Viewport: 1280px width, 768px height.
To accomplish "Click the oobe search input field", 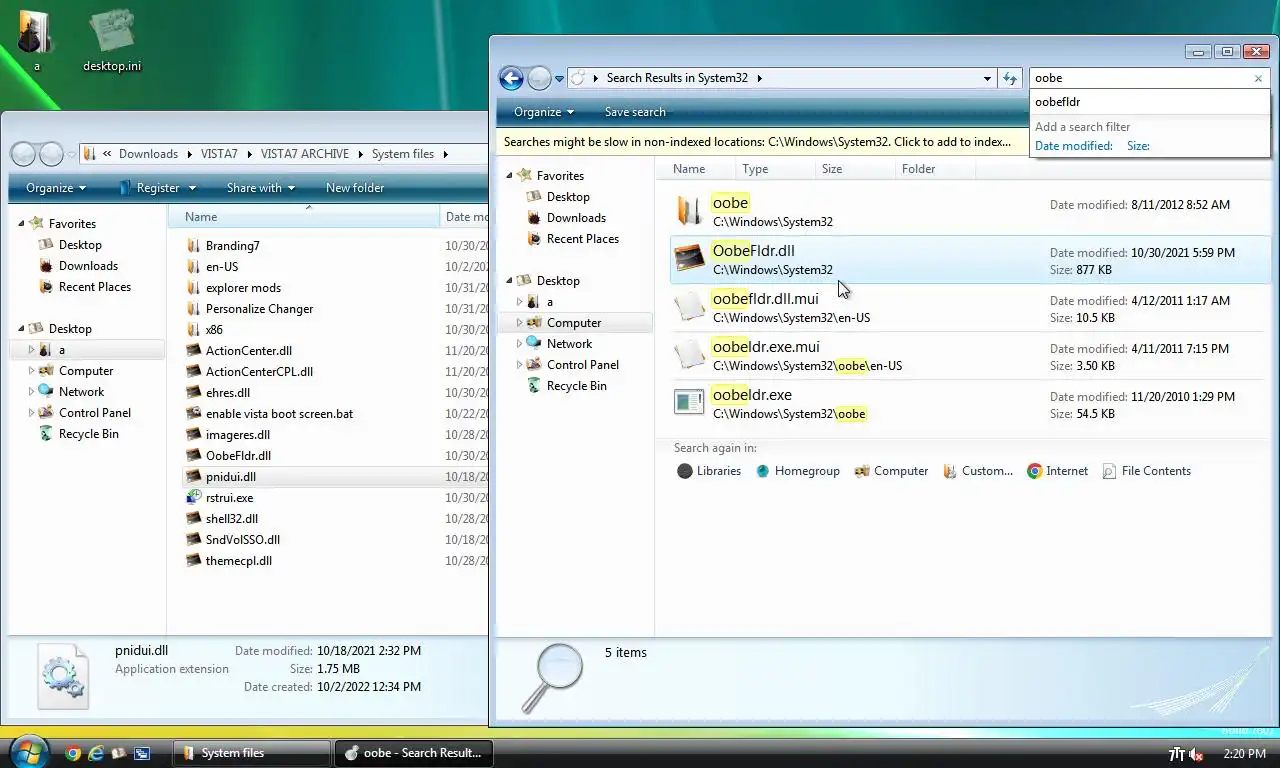I will tap(1140, 78).
